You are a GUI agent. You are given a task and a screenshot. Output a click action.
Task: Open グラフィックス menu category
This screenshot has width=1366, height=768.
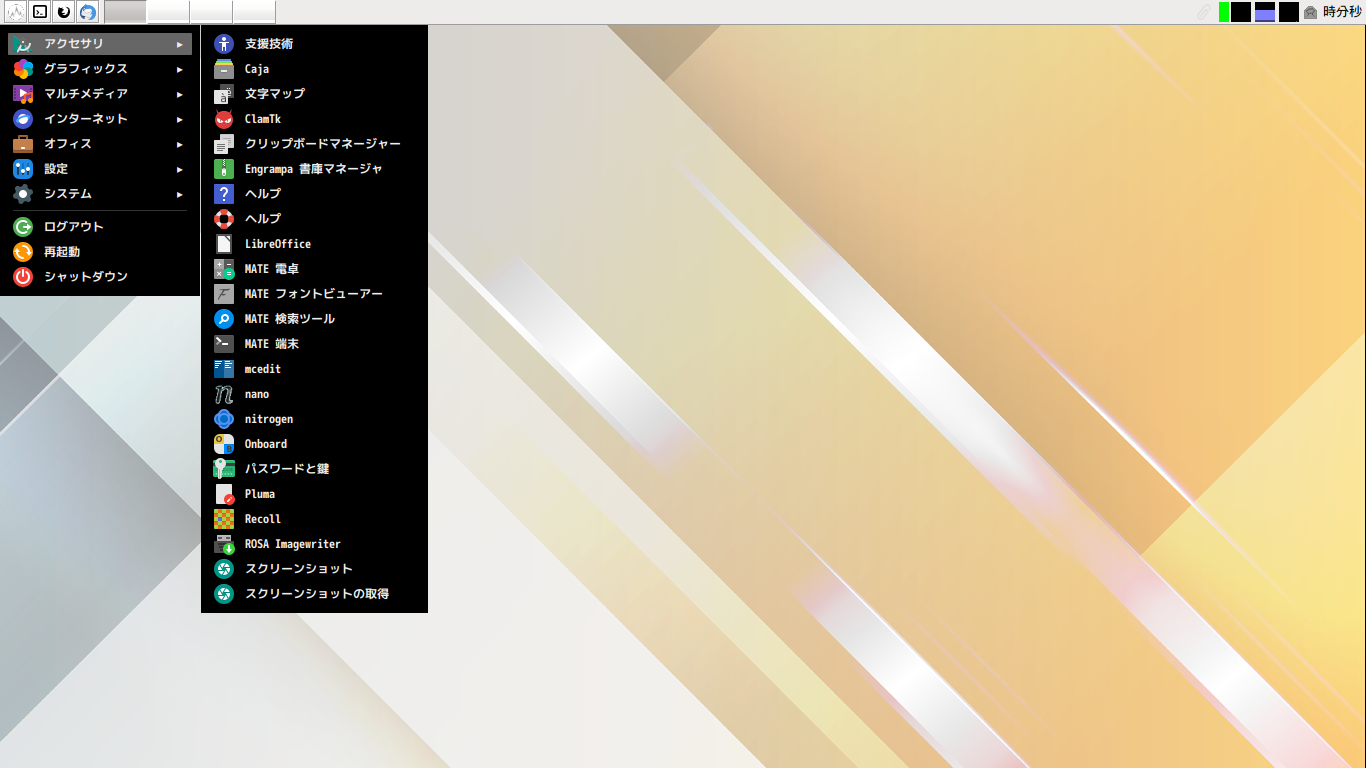click(x=100, y=69)
